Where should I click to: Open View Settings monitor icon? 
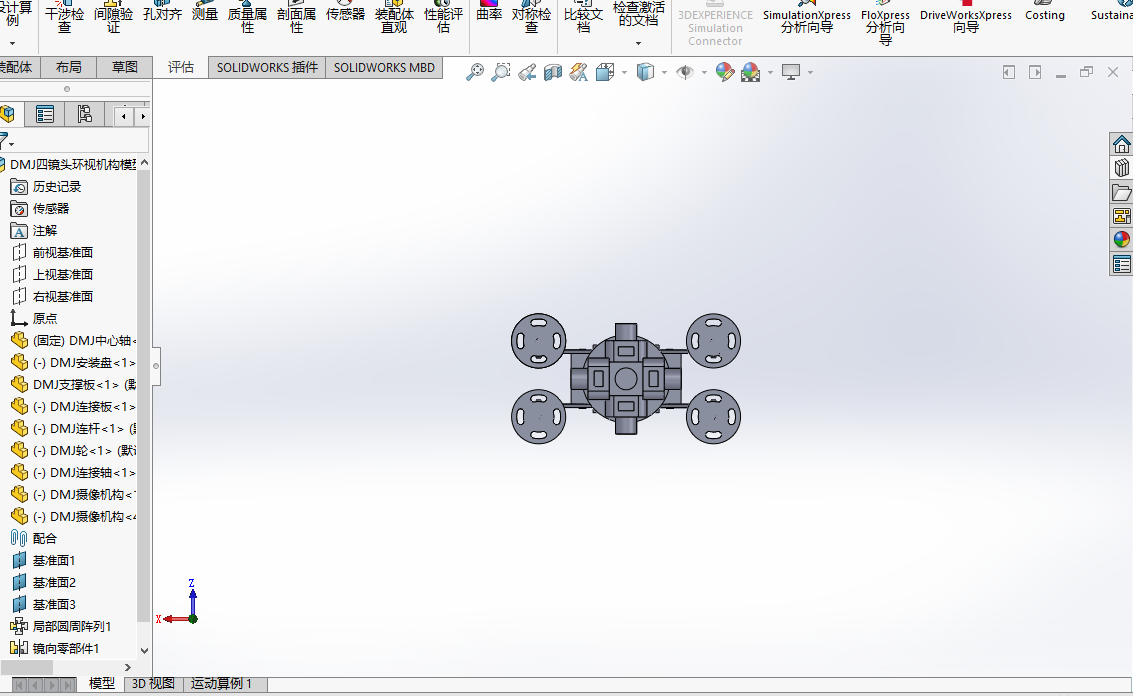pyautogui.click(x=791, y=72)
